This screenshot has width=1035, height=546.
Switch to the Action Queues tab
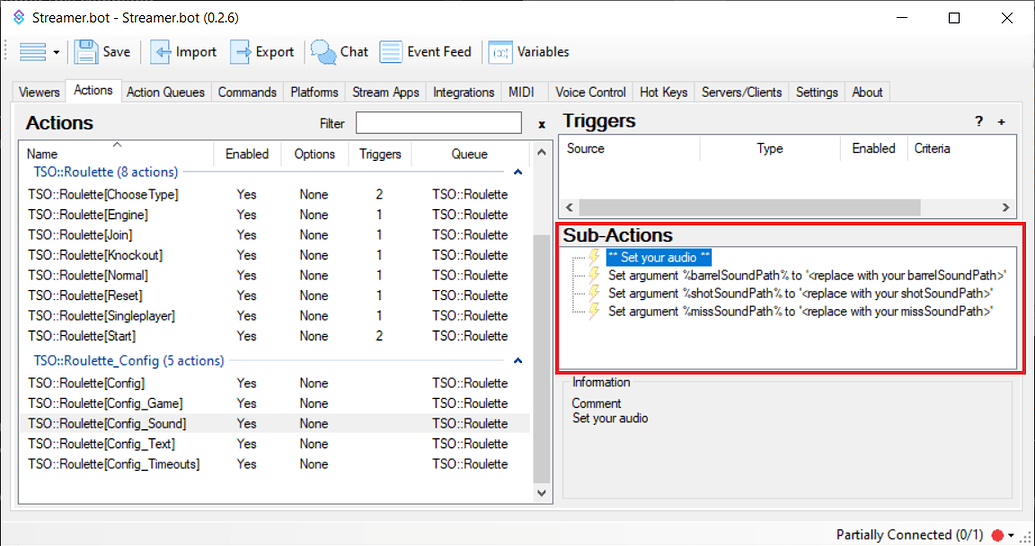(x=166, y=92)
